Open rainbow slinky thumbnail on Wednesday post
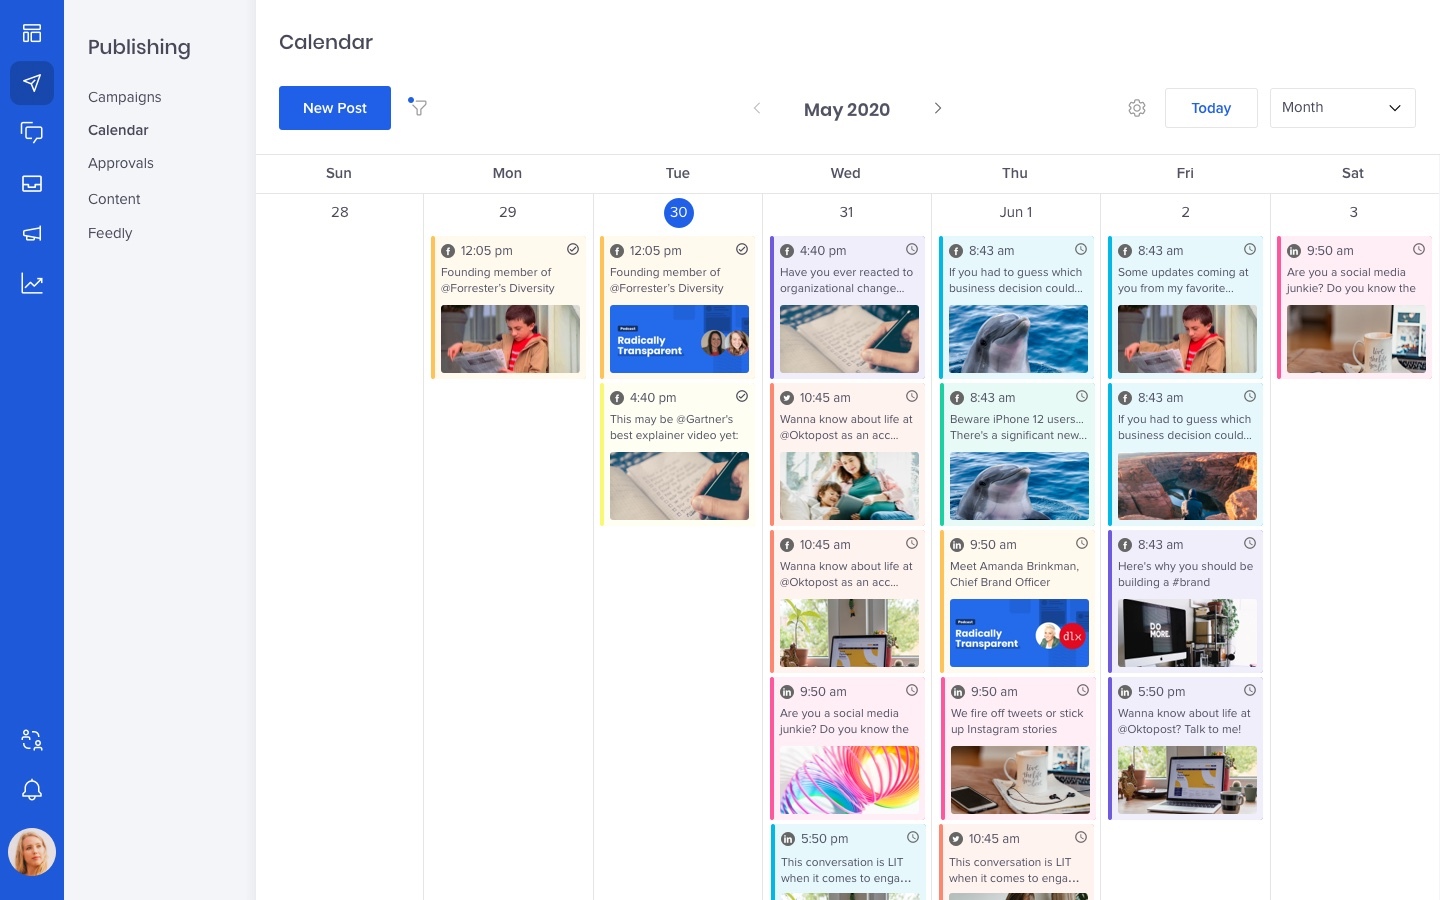 coord(849,780)
